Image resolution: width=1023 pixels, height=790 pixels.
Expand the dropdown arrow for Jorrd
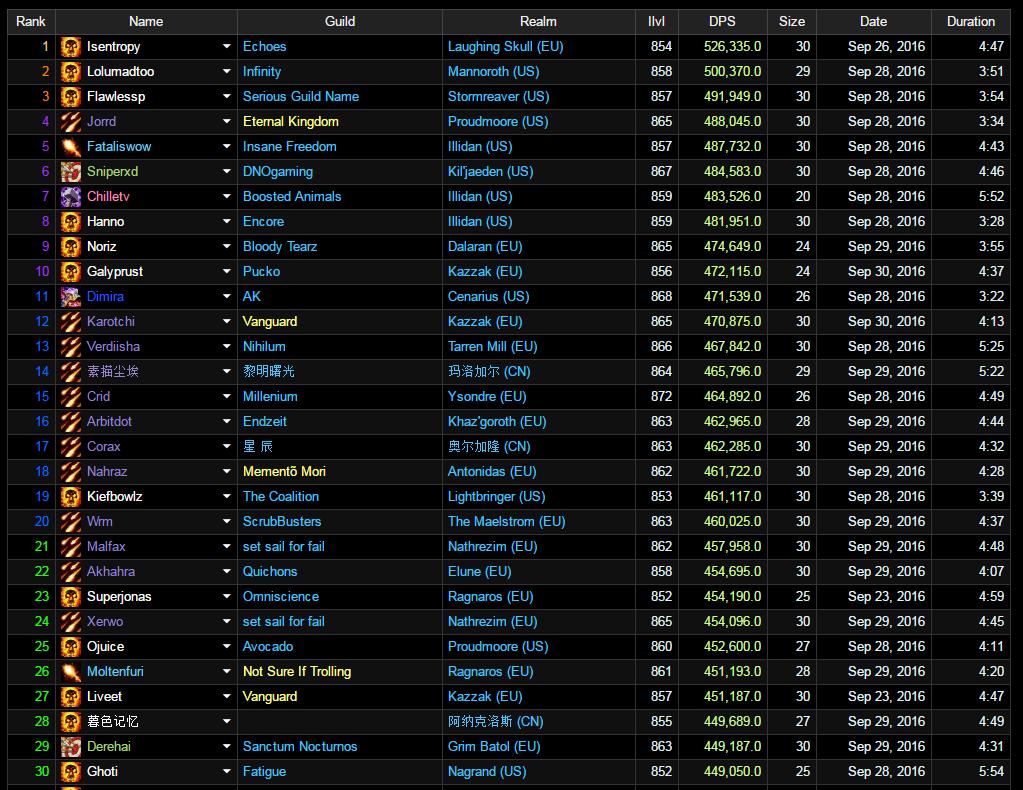pyautogui.click(x=226, y=121)
